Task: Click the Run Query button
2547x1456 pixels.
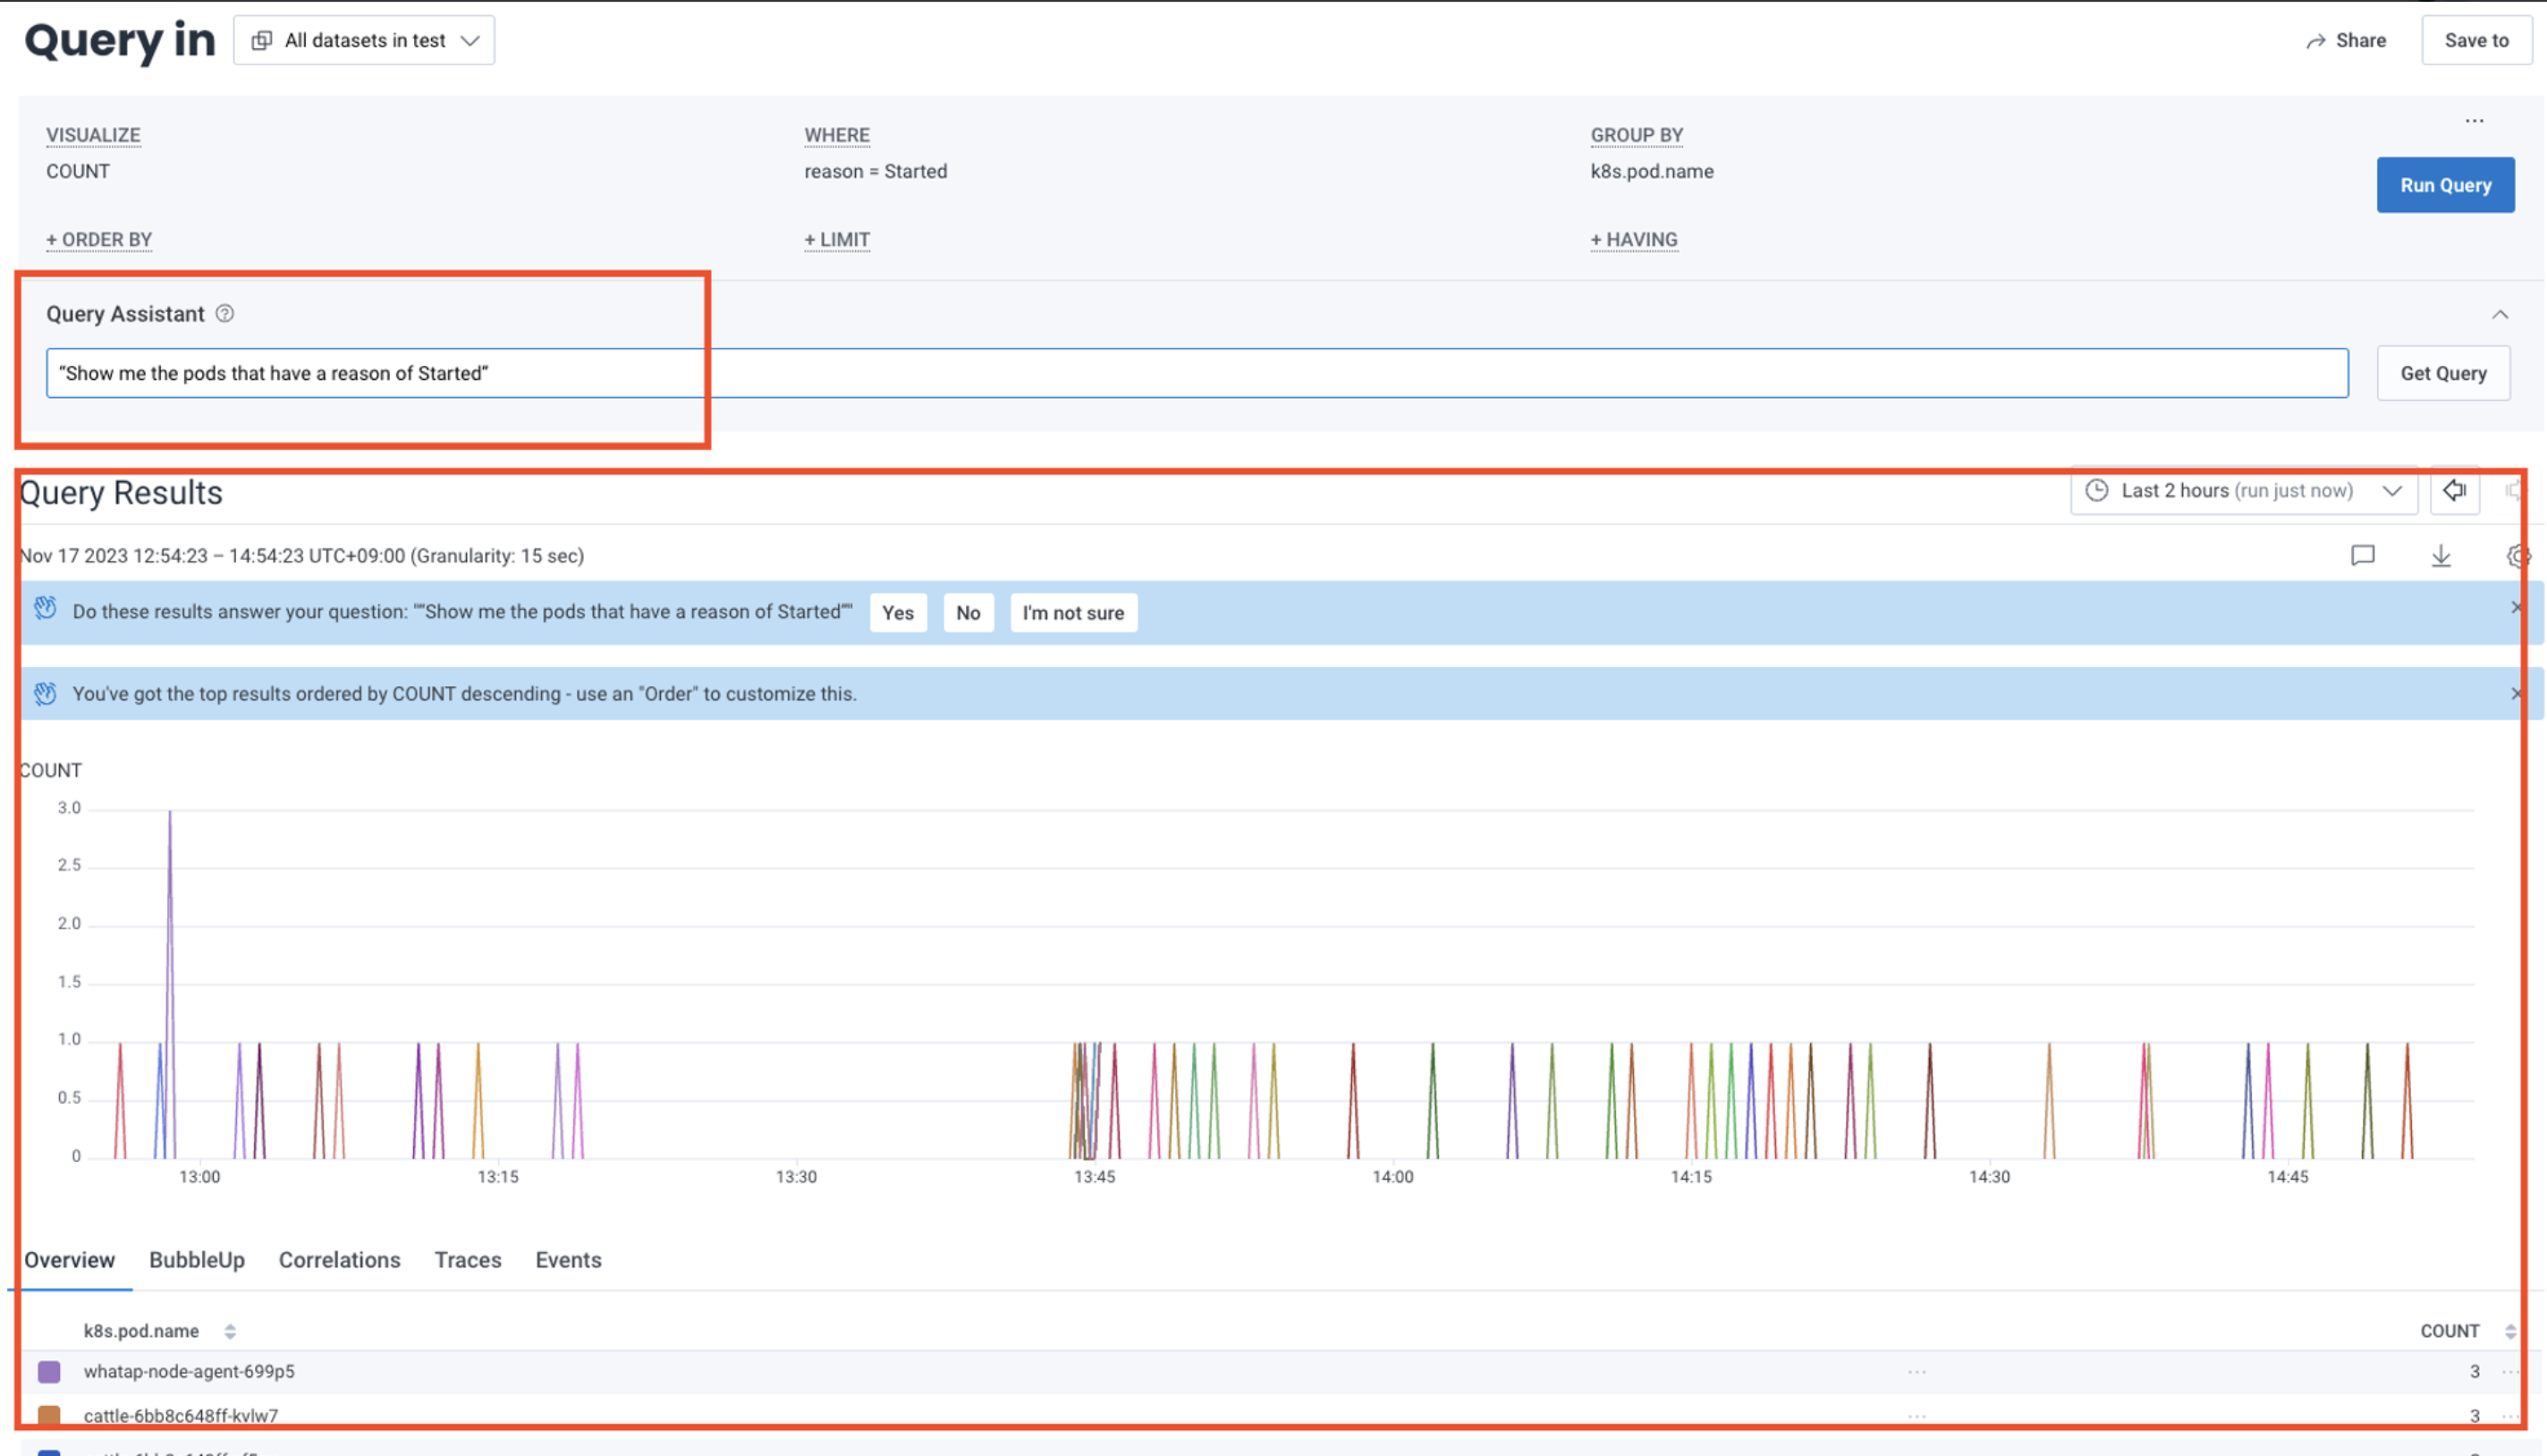Action: click(x=2444, y=185)
